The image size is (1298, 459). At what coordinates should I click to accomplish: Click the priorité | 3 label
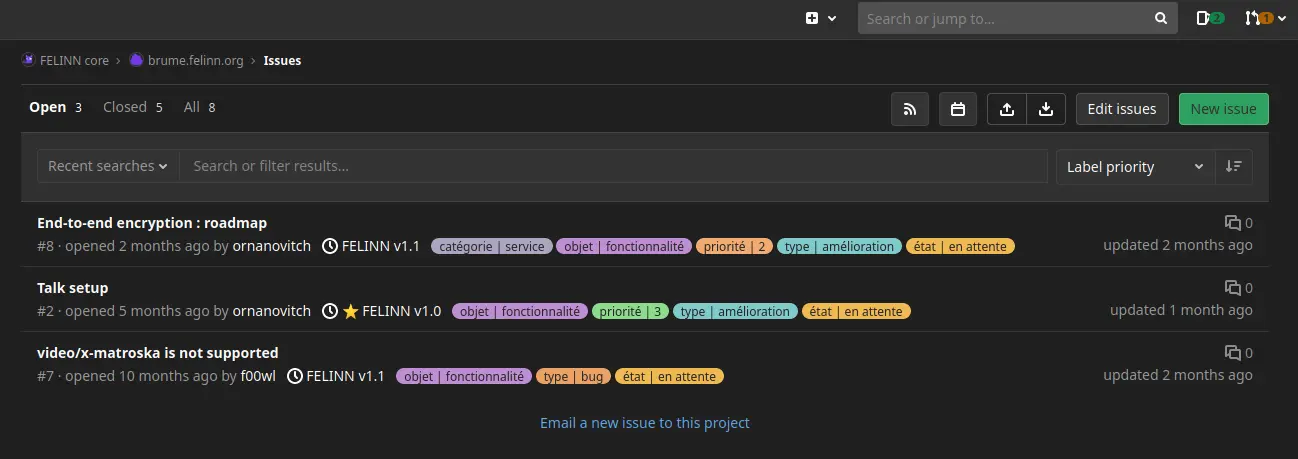pyautogui.click(x=631, y=311)
